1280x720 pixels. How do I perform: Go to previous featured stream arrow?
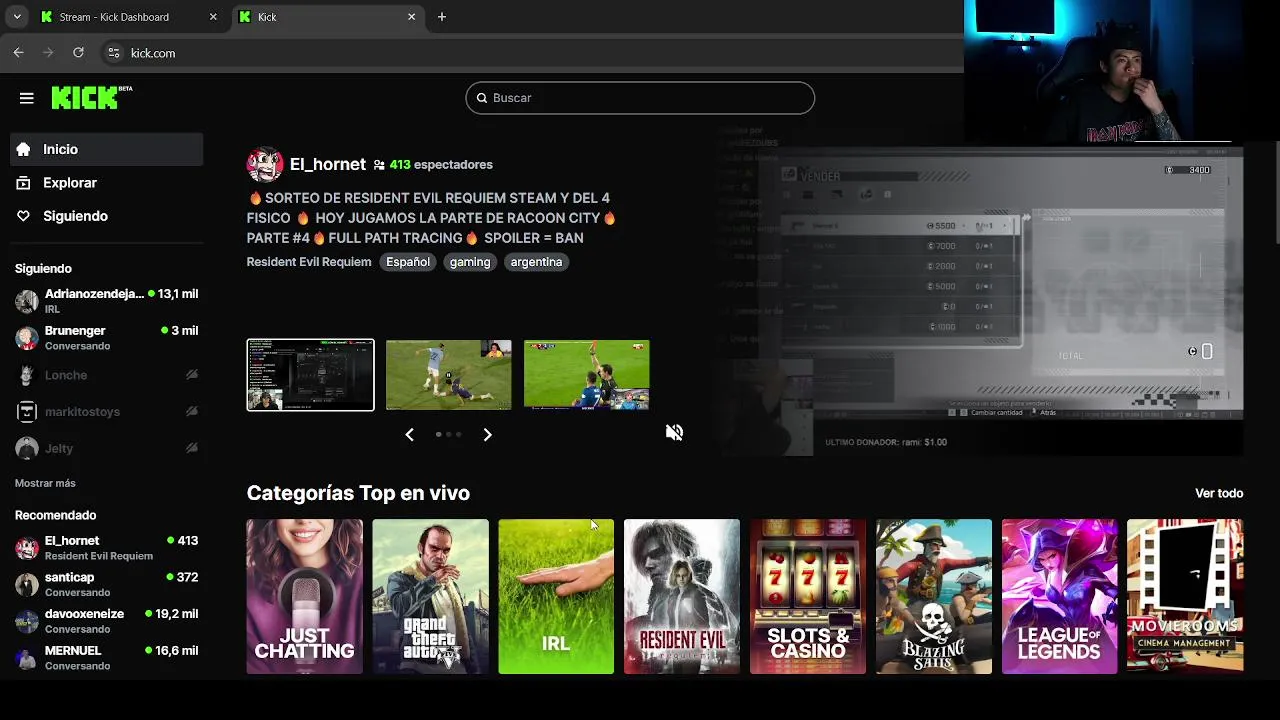click(x=409, y=434)
